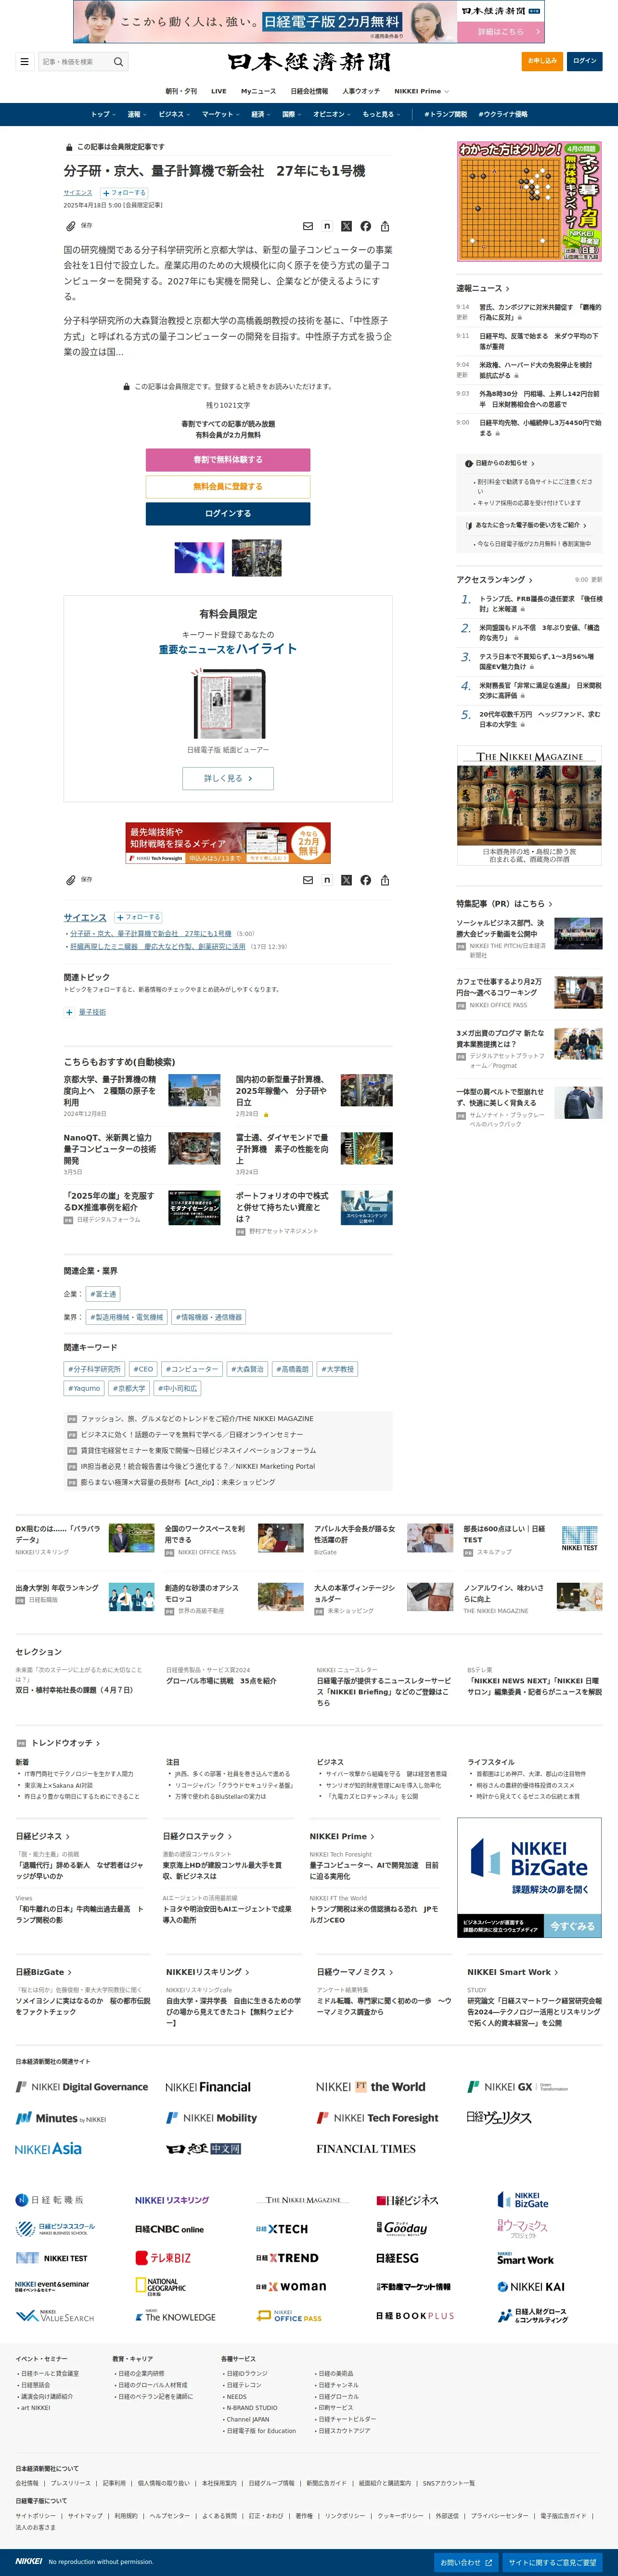Image resolution: width=618 pixels, height=2576 pixels.
Task: Share article by email using top envelope icon
Action: [x=308, y=226]
